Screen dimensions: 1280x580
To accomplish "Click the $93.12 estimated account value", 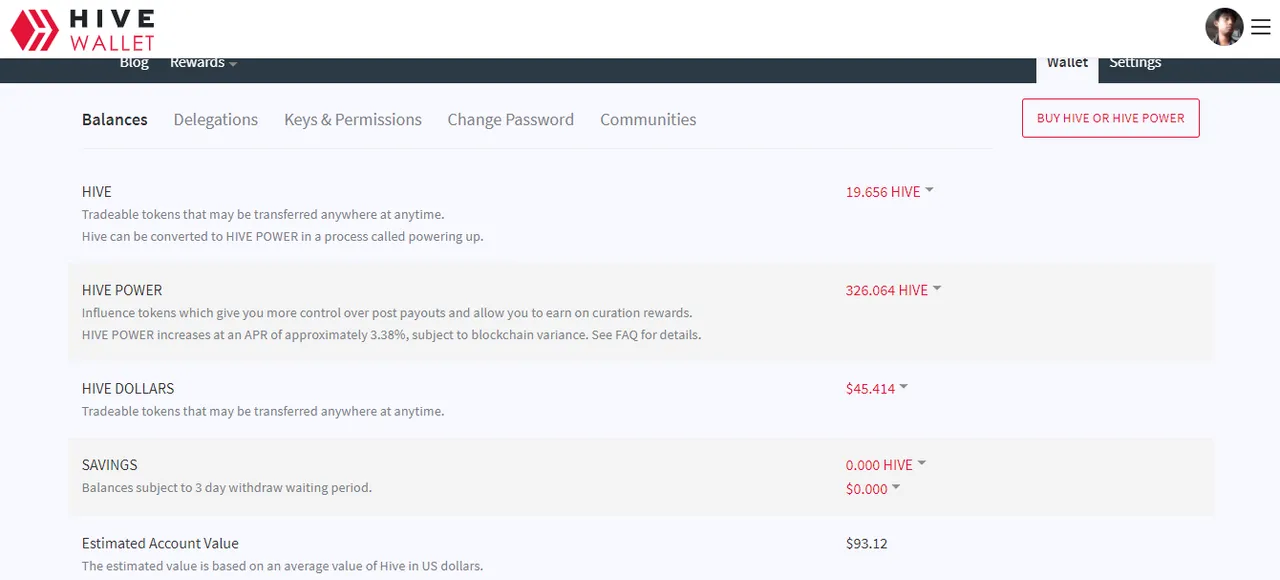I will pos(867,544).
